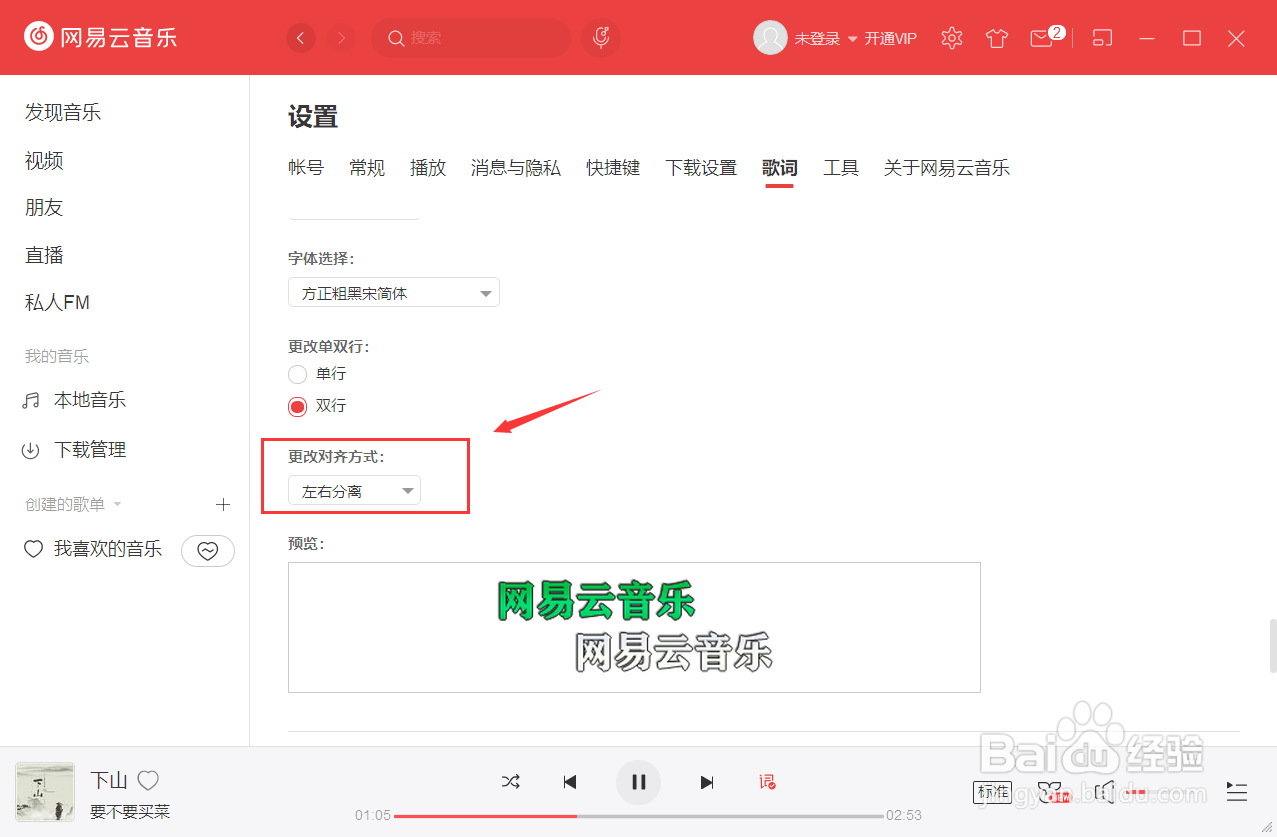The width and height of the screenshot is (1277, 837).
Task: Select 双行 radio button
Action: (297, 406)
